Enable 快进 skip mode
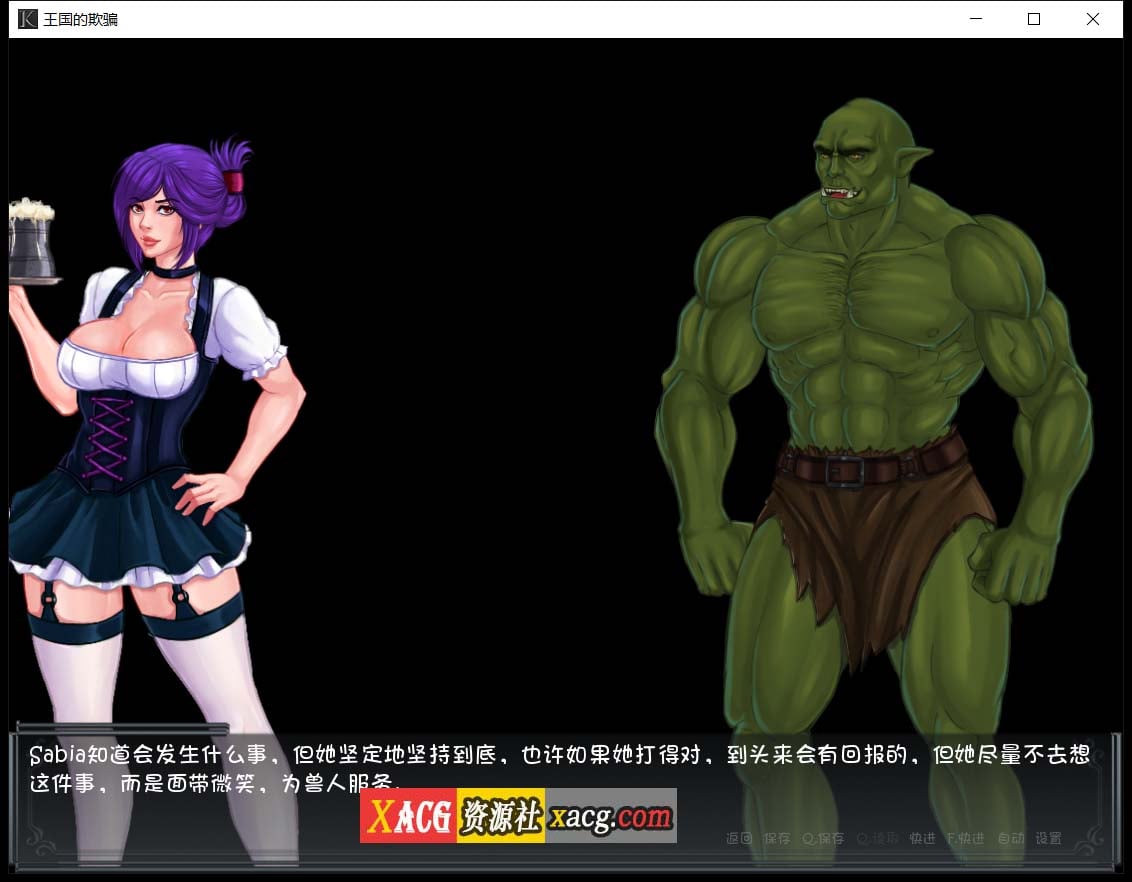 coord(925,838)
